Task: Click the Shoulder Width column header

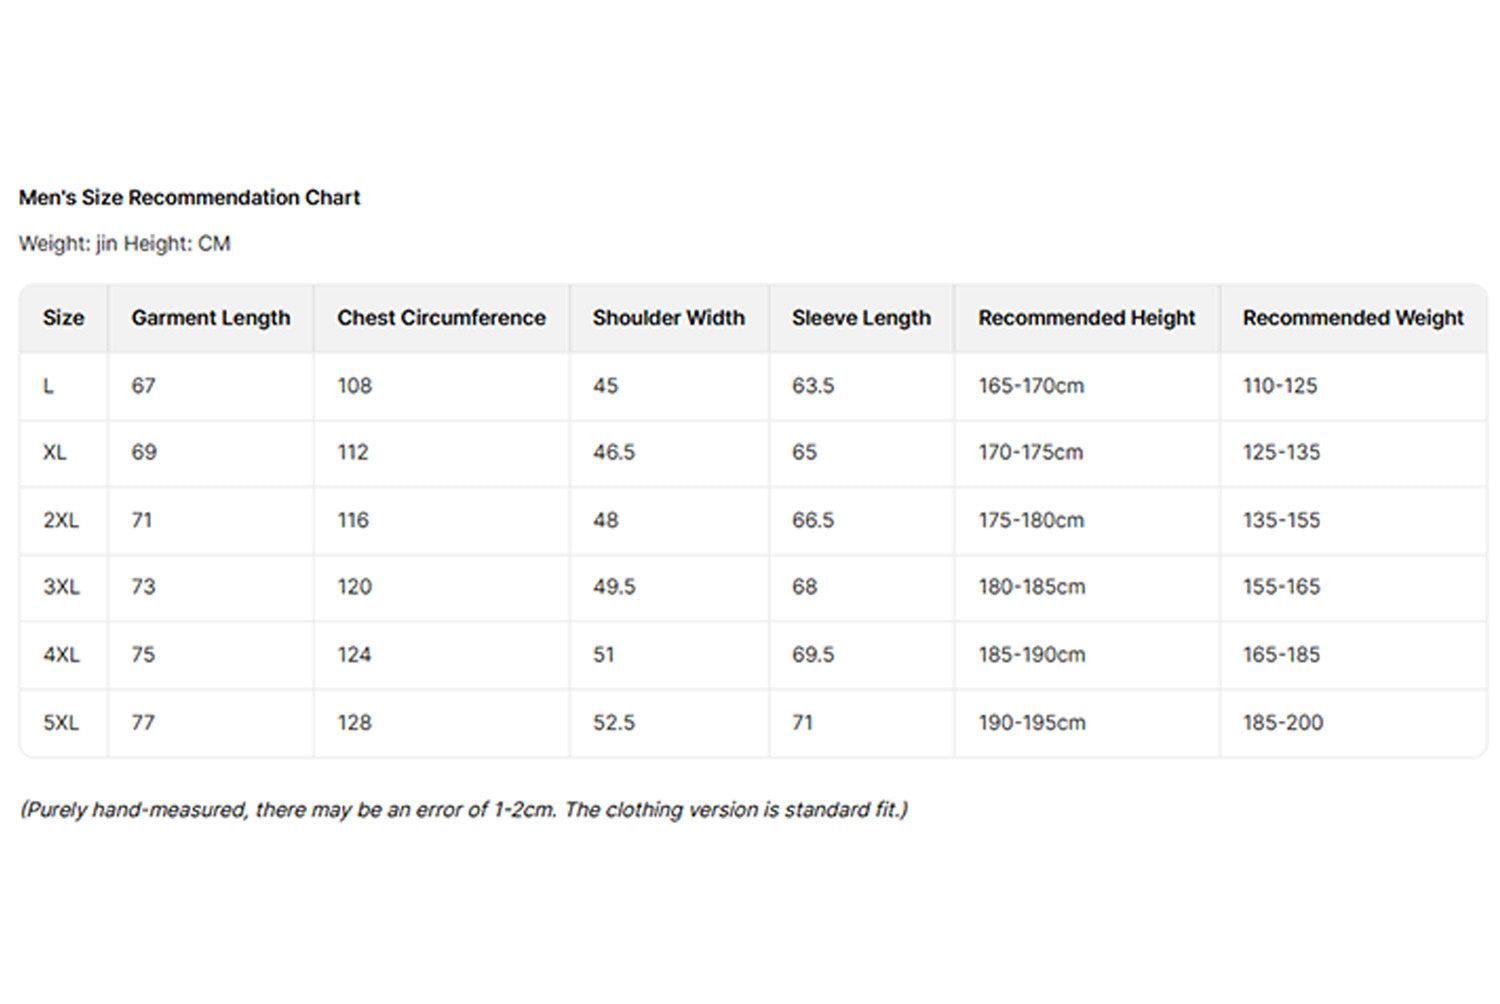Action: click(x=668, y=318)
